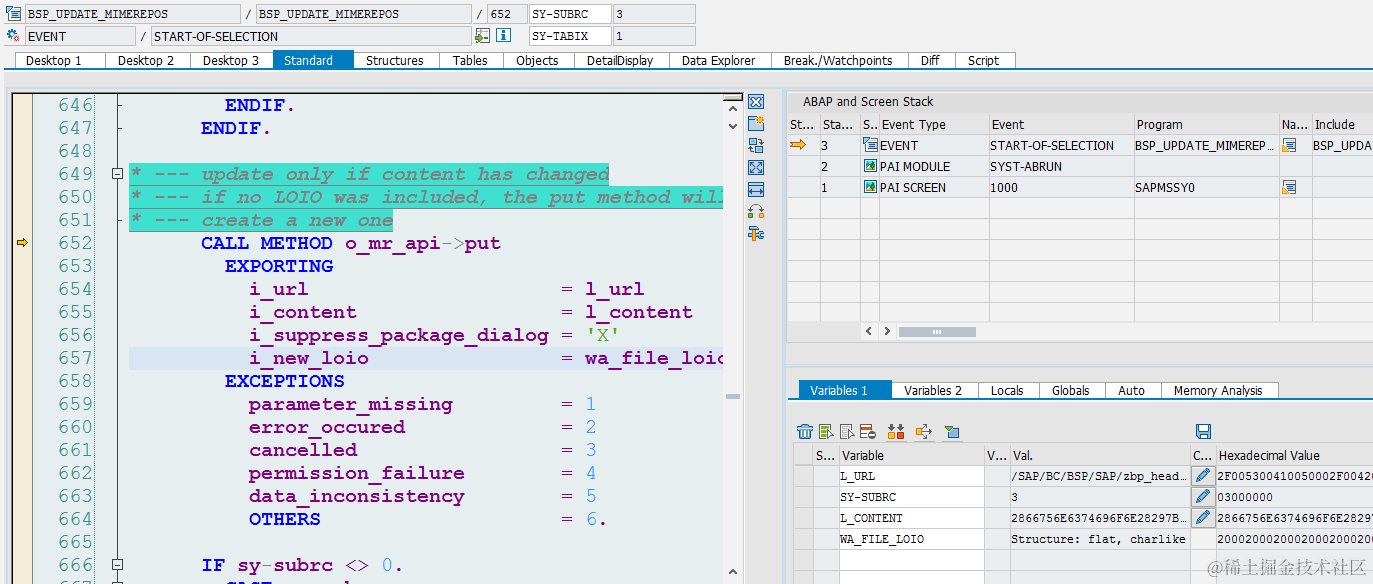This screenshot has width=1373, height=584.
Task: Open the Diff tab
Action: click(930, 60)
